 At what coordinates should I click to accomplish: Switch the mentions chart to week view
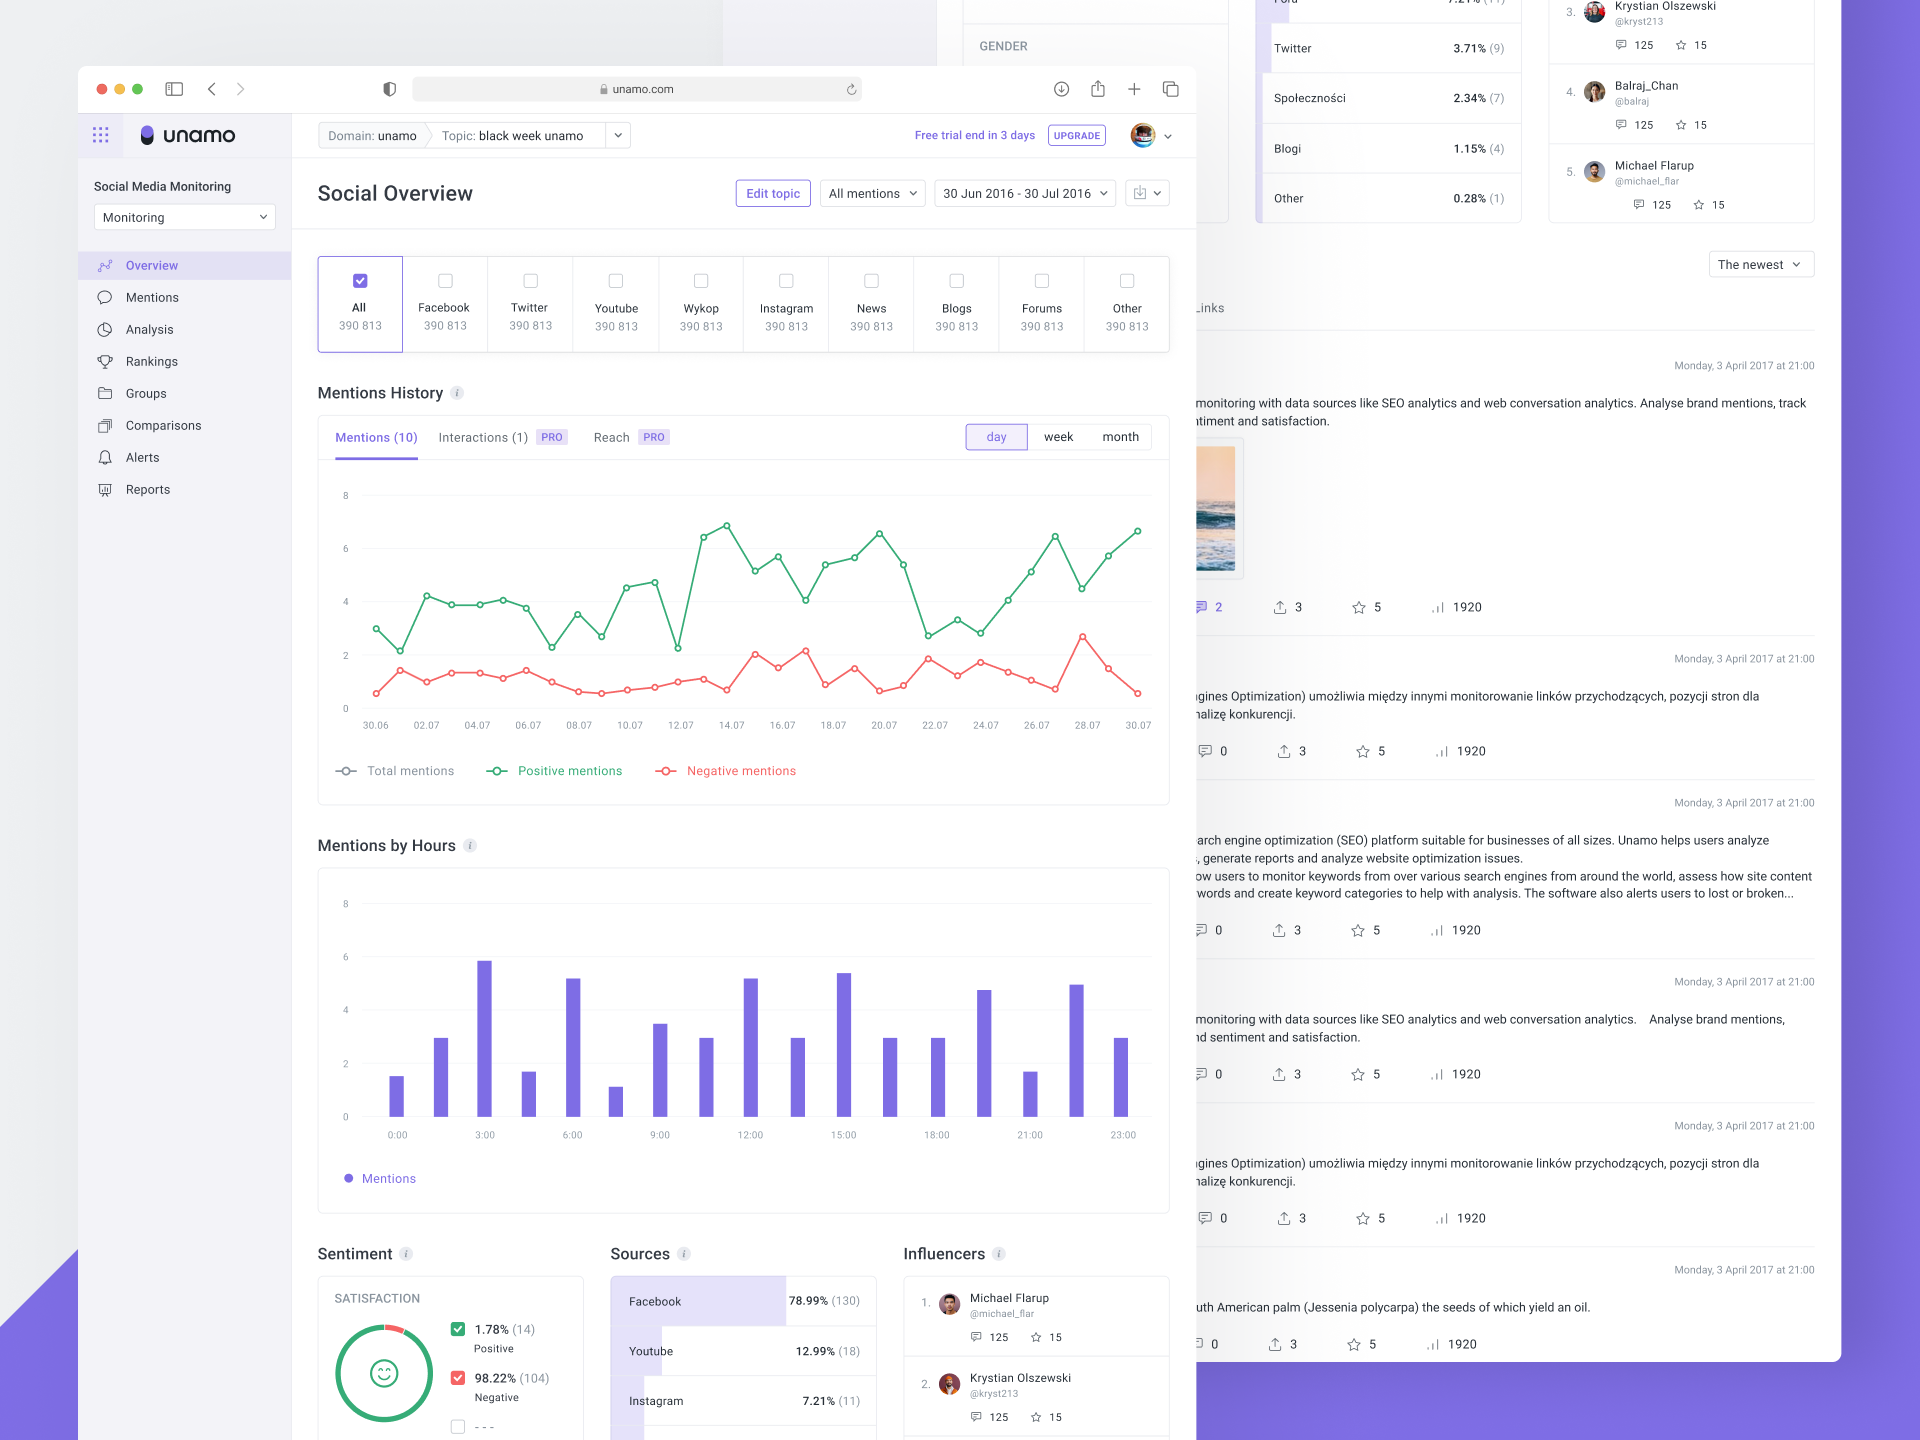coord(1058,436)
